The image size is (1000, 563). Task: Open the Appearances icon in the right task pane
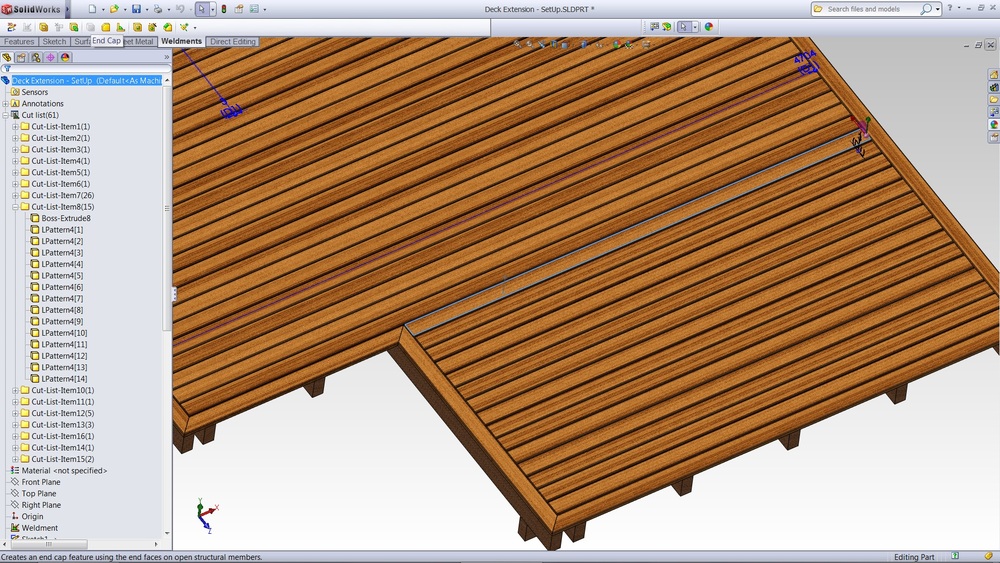tap(993, 125)
